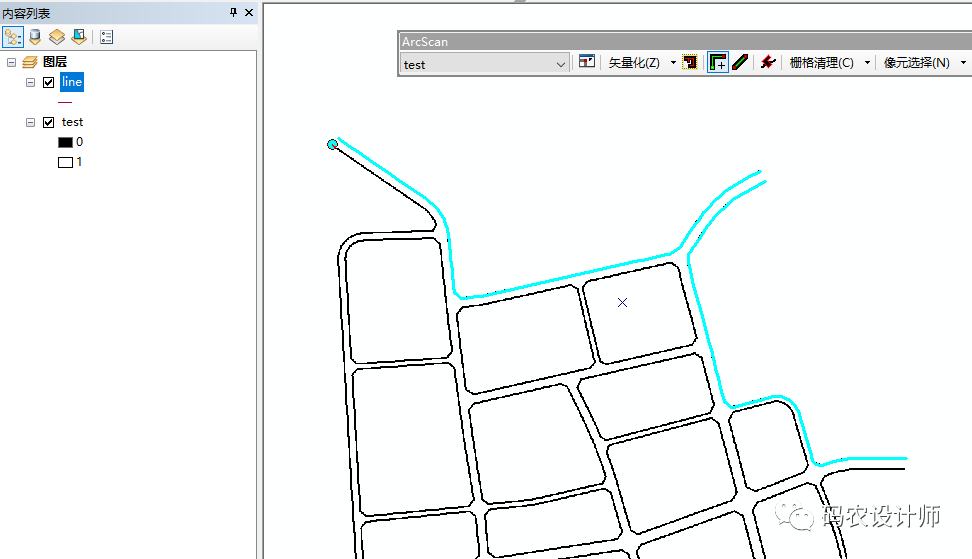Open the 像元选择(N) menu
The width and height of the screenshot is (972, 559).
point(923,63)
